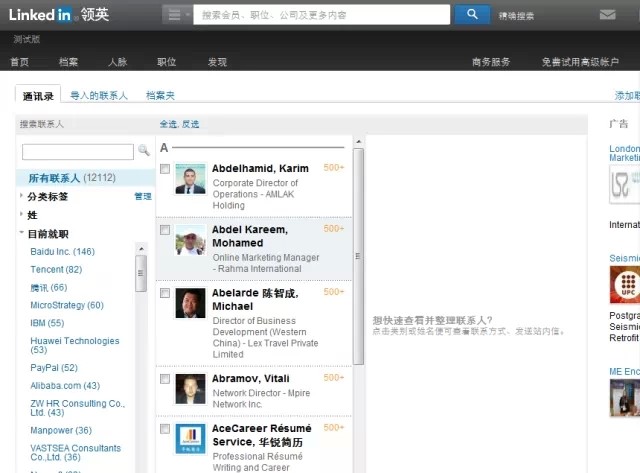Click 500+ badge for Abdelhamid, Karim
This screenshot has width=640, height=473.
coord(333,167)
